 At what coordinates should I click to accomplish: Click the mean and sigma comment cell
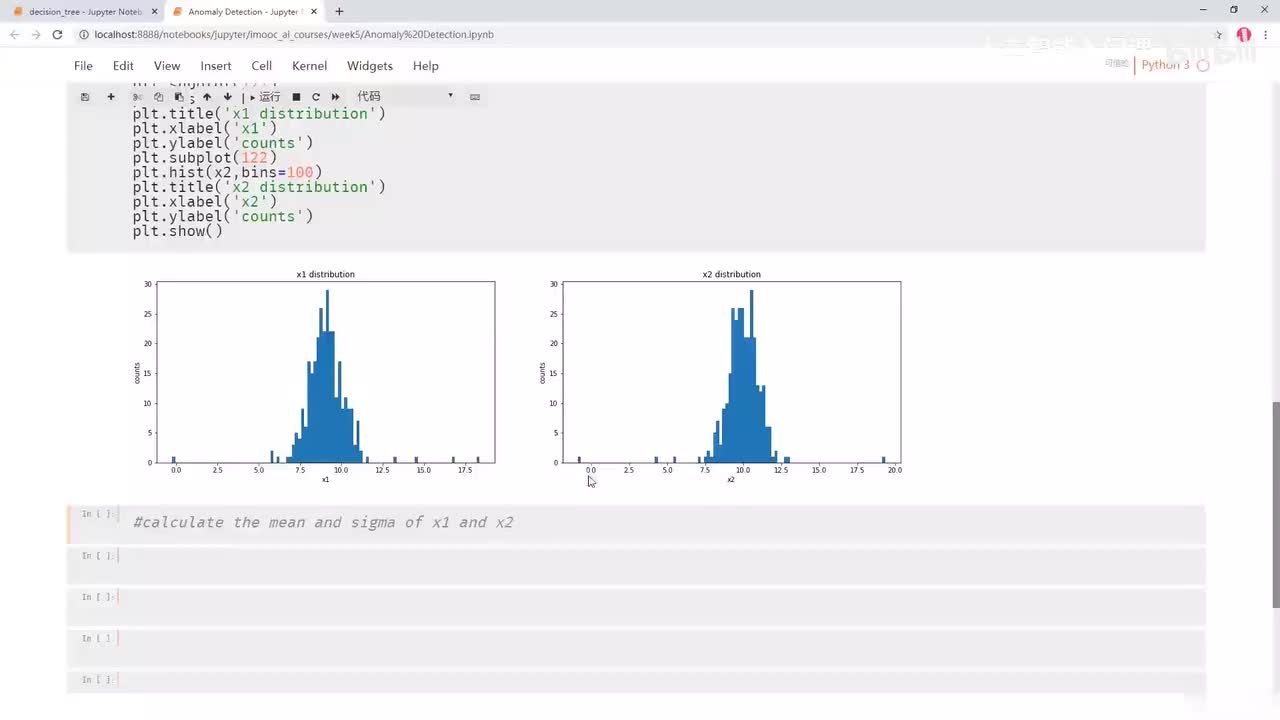pos(661,523)
